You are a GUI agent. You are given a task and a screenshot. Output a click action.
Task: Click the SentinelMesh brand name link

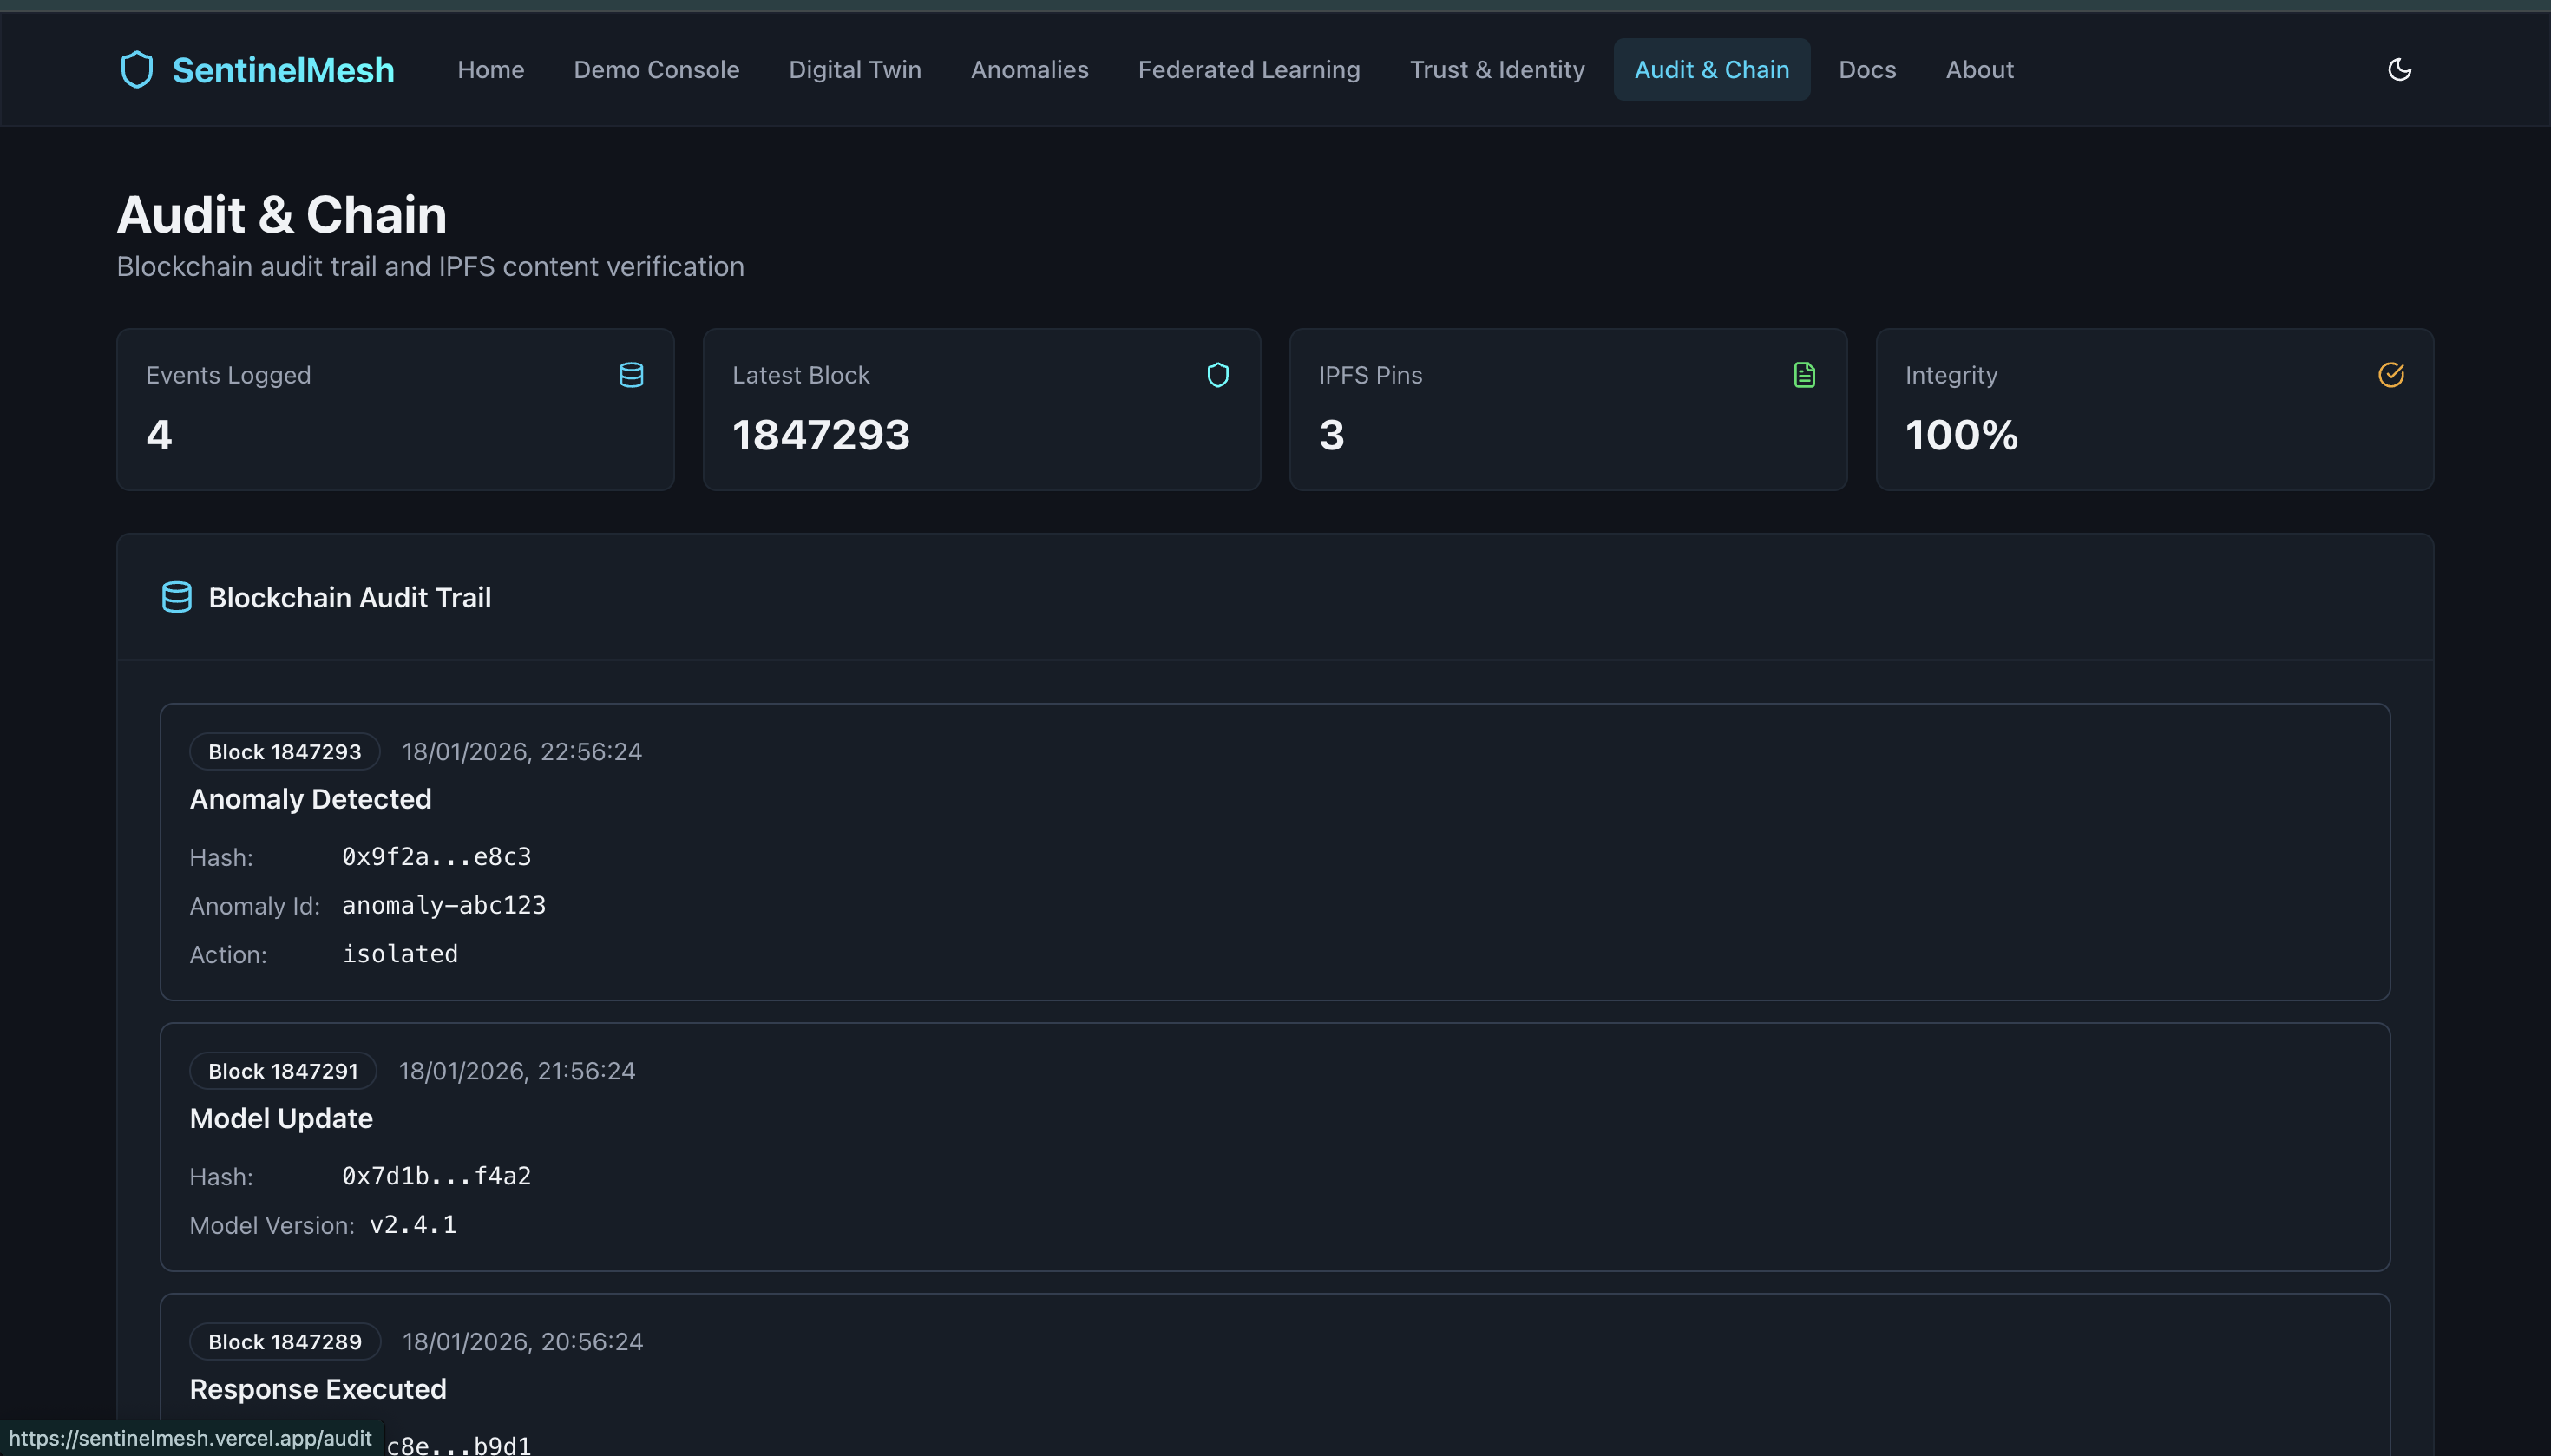[x=283, y=70]
